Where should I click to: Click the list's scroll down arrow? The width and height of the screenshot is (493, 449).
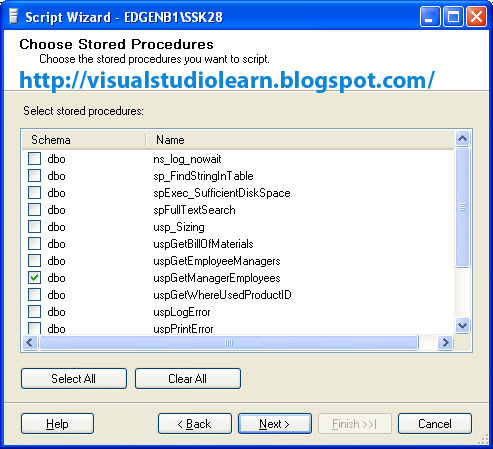(x=462, y=325)
